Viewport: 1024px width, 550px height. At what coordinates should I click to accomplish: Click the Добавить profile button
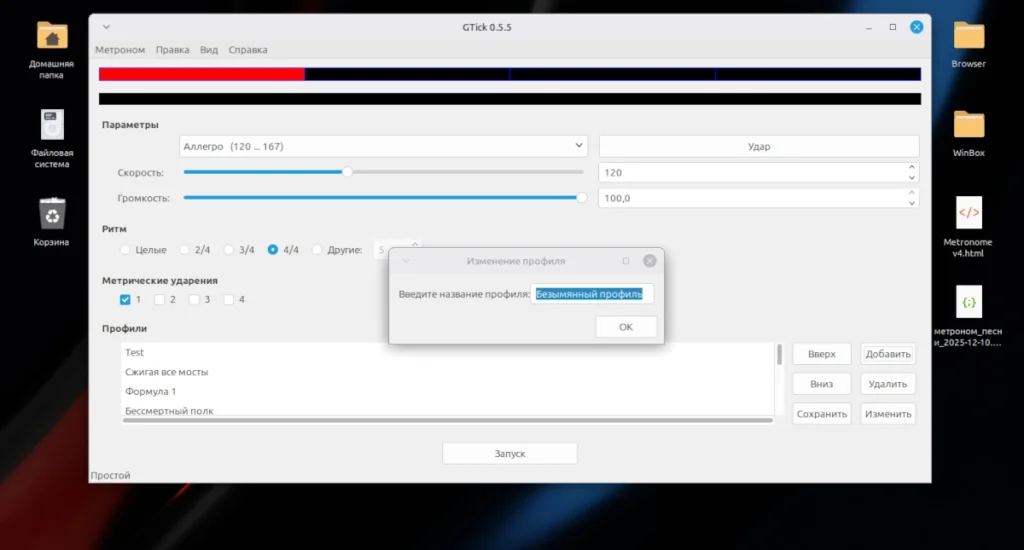point(888,353)
